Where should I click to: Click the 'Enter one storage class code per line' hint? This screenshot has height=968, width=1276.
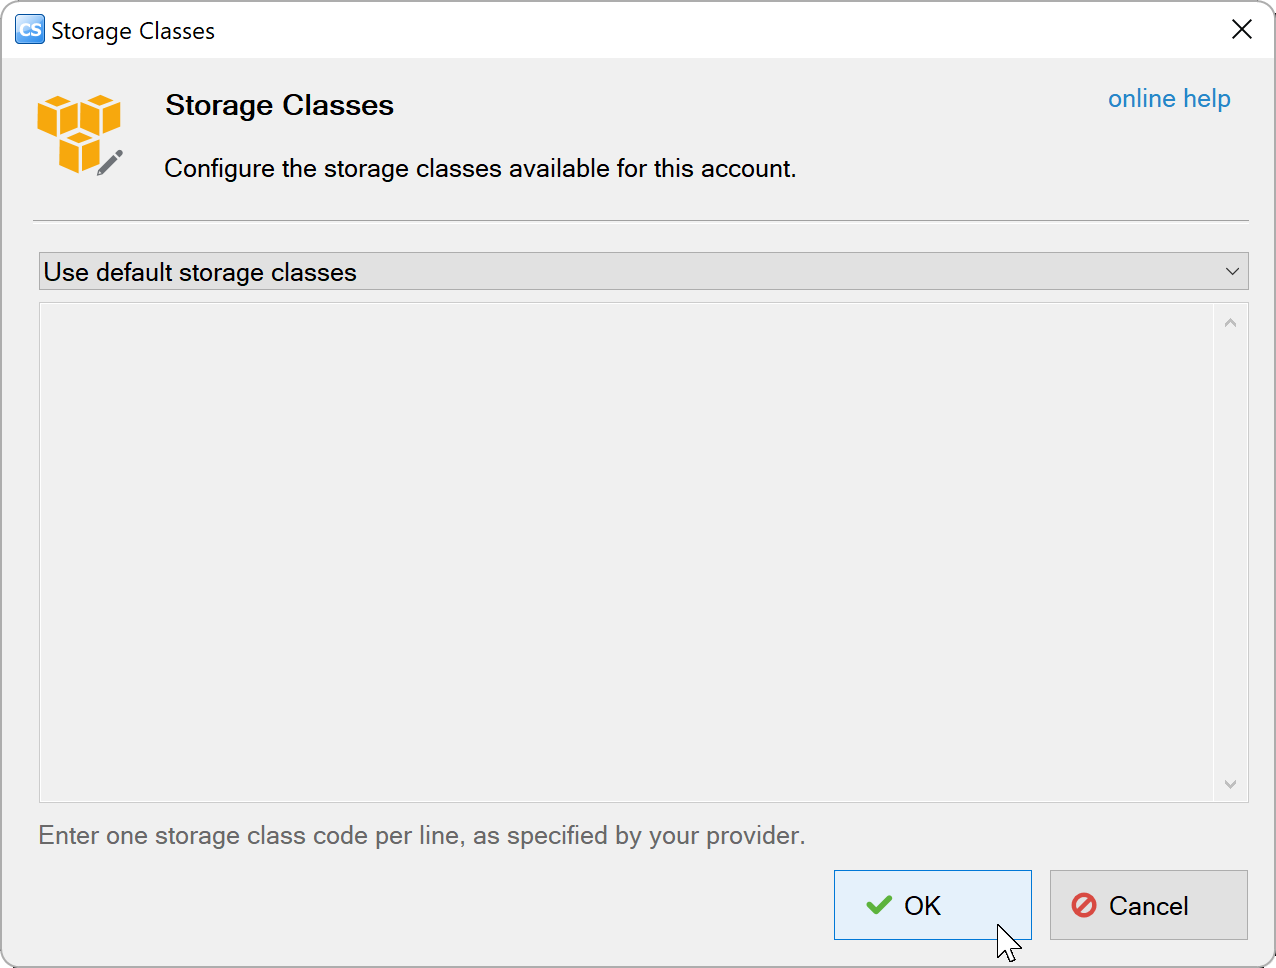(422, 835)
